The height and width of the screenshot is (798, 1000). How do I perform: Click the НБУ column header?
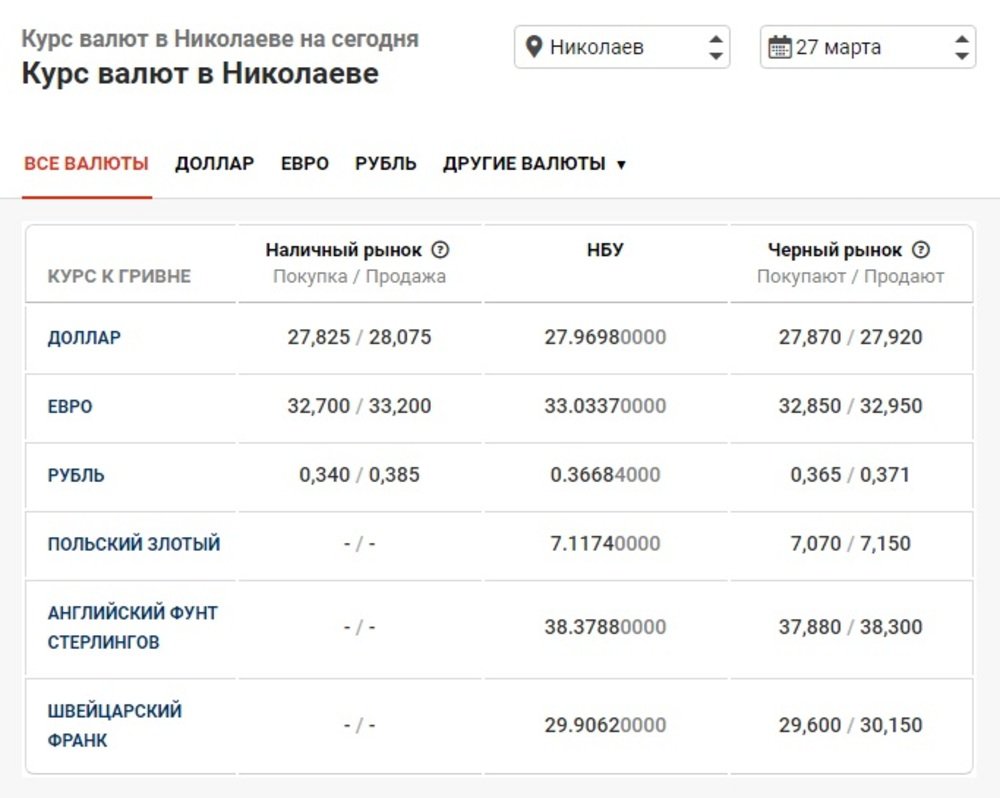click(x=605, y=249)
